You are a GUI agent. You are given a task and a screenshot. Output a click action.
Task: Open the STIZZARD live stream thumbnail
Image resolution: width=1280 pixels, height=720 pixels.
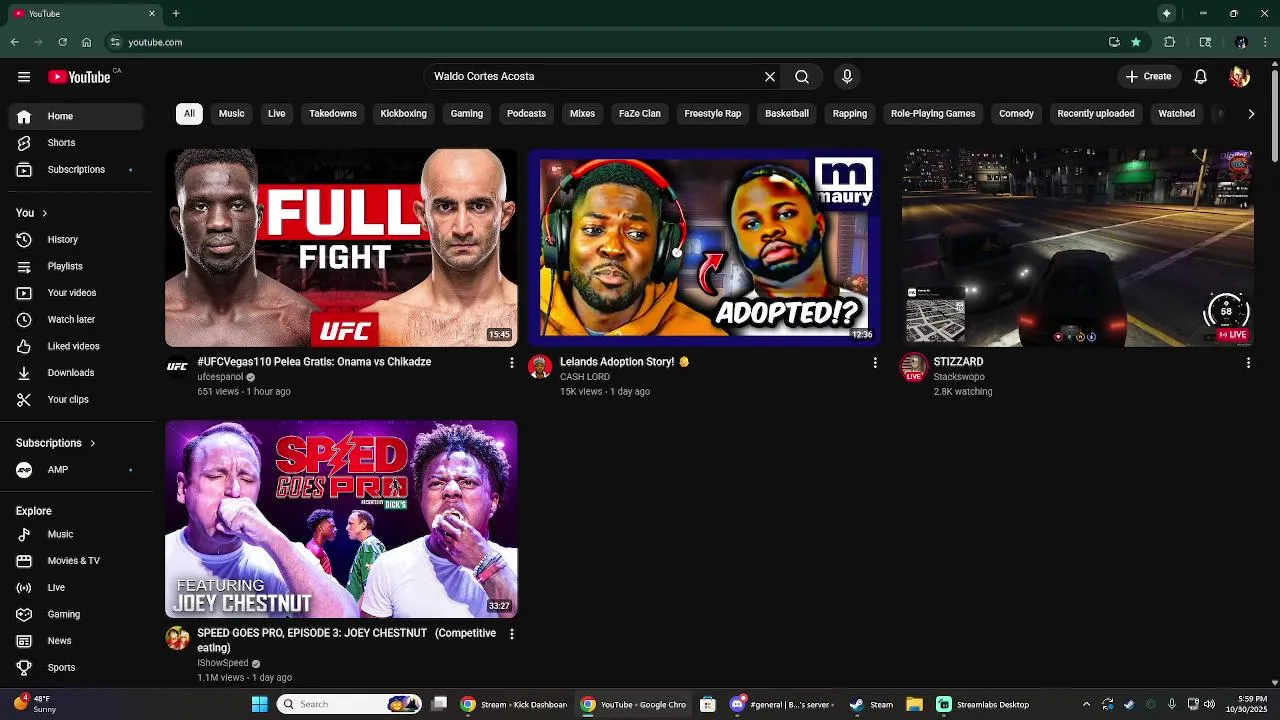1078,248
